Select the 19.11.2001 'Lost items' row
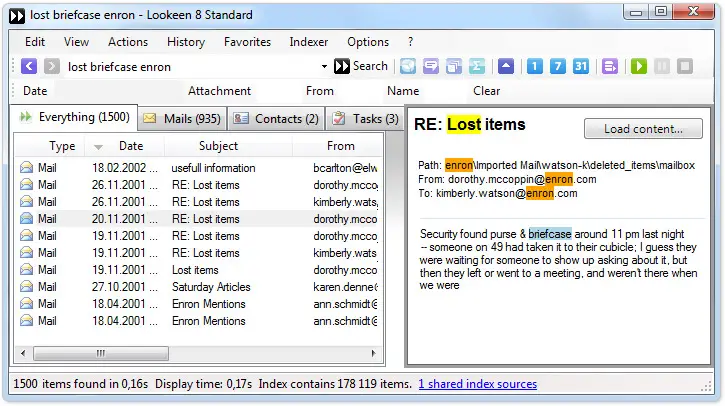This screenshot has height=406, width=725. point(199,270)
